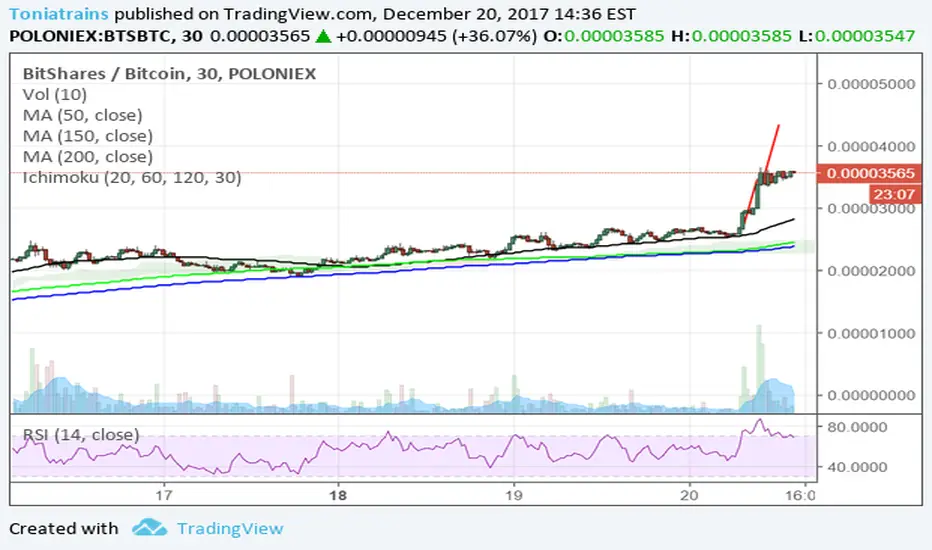Click the December 20, 2017 14:36 EST timestamp
The height and width of the screenshot is (550, 932).
[509, 14]
